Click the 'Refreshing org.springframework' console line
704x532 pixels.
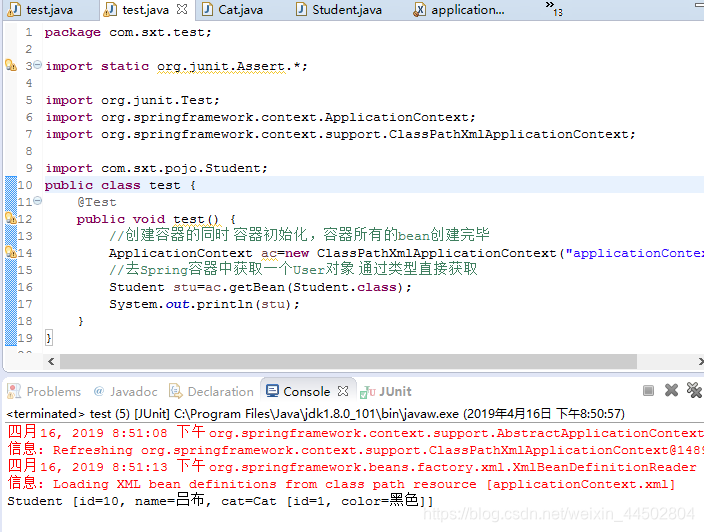356,449
